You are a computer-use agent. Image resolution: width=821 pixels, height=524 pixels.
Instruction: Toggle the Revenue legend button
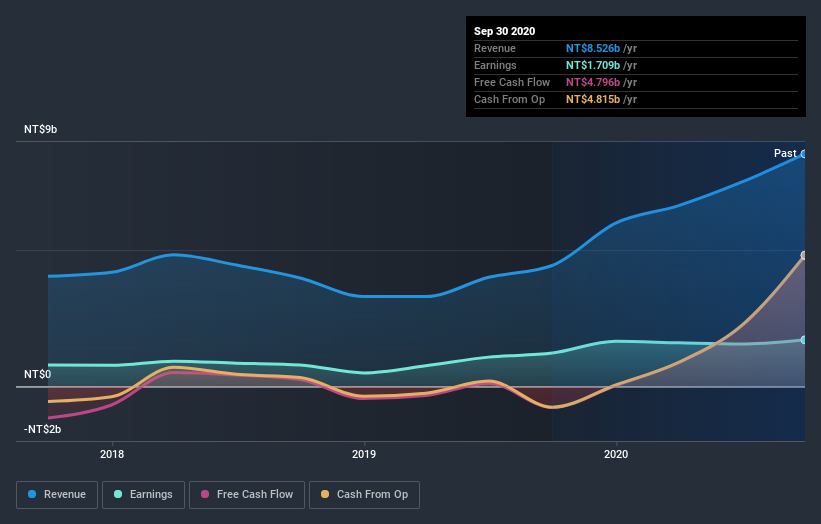[57, 495]
